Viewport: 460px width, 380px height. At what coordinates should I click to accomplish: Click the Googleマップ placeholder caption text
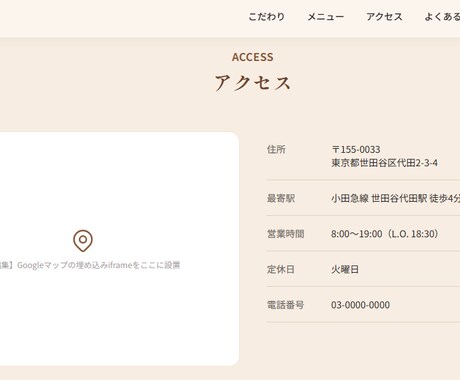coord(90,265)
